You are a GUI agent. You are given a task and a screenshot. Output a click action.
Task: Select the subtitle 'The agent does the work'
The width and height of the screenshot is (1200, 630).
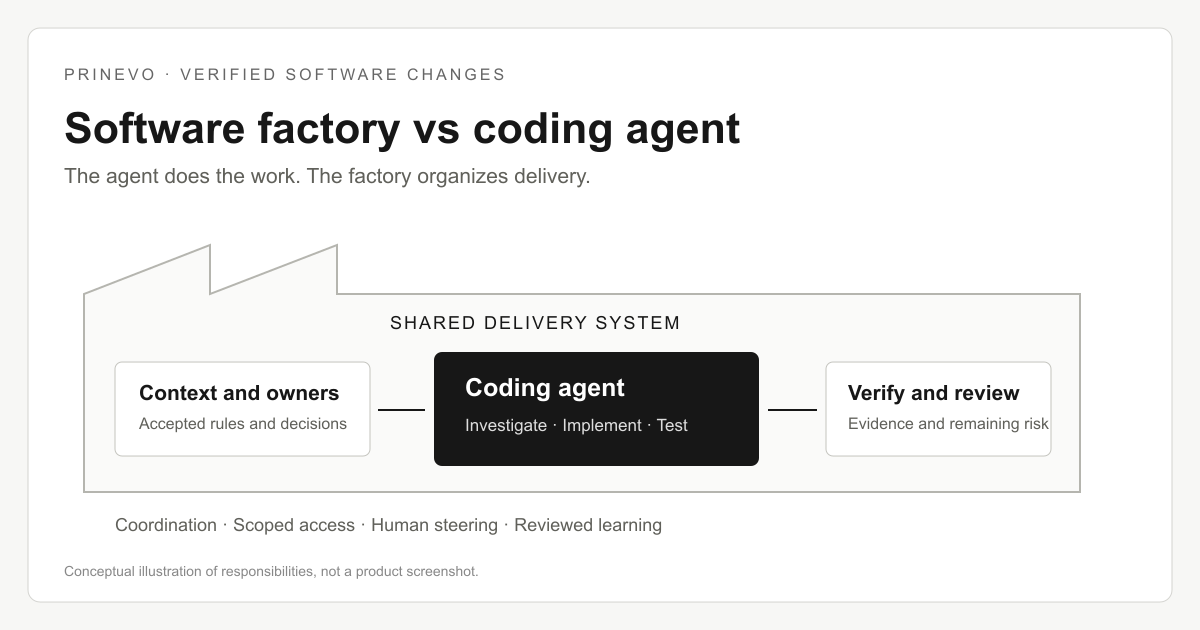tap(182, 177)
